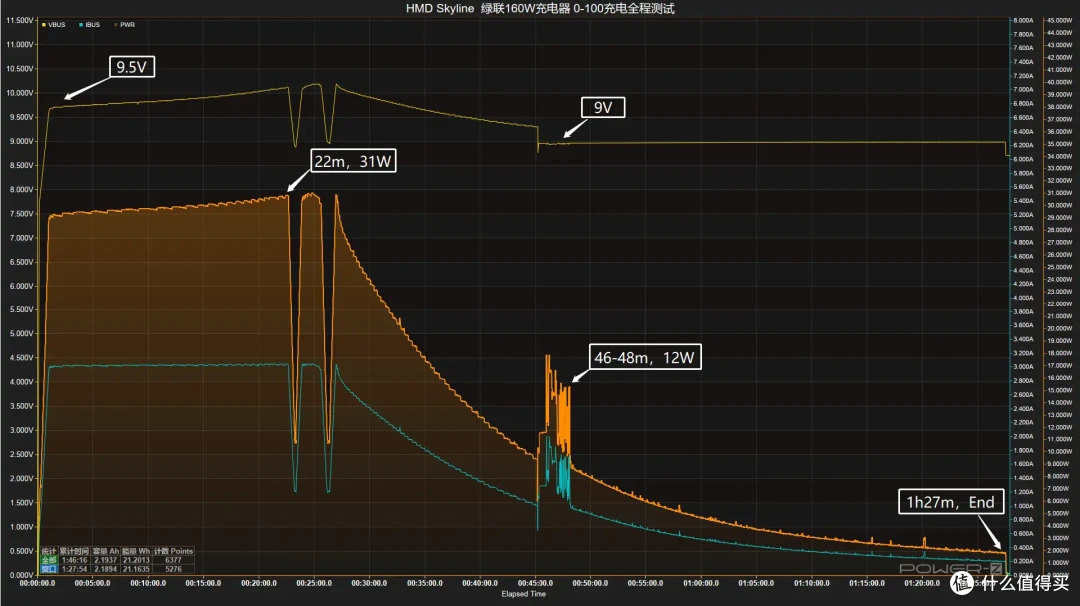Click the 21.1635 energy cell
1080x606 pixels.
point(136,570)
